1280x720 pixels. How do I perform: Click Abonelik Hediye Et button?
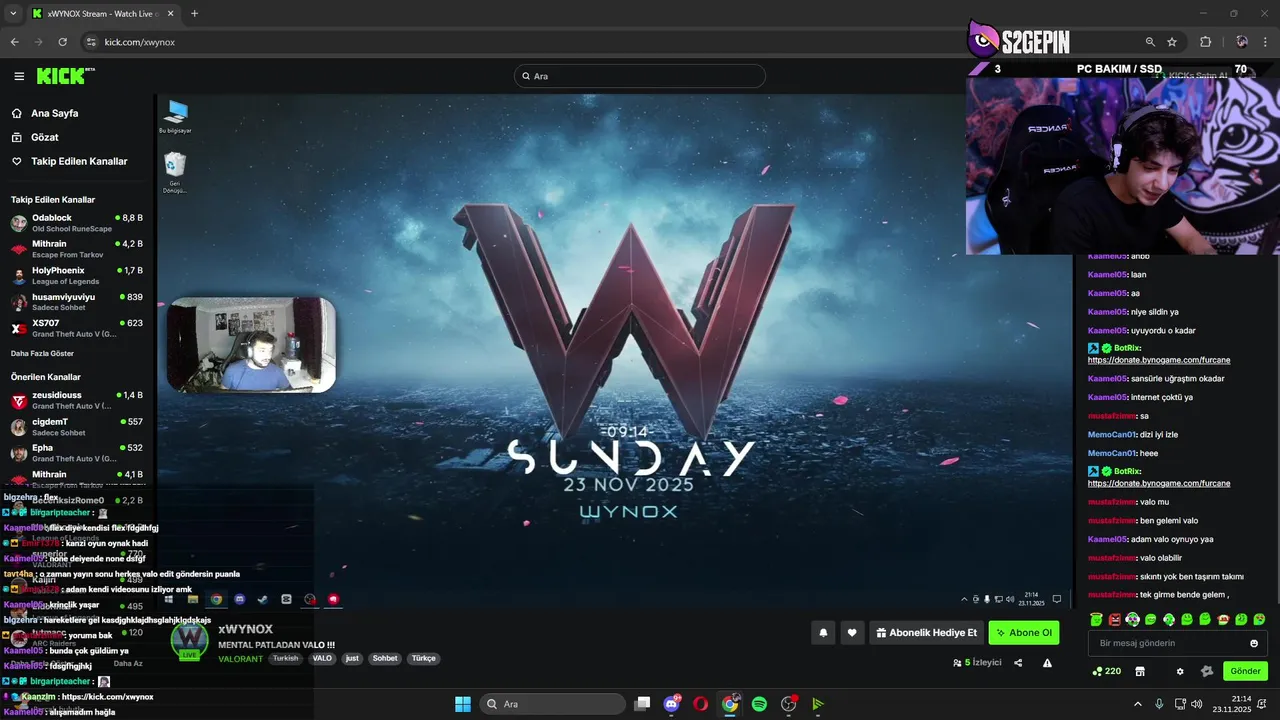[926, 632]
